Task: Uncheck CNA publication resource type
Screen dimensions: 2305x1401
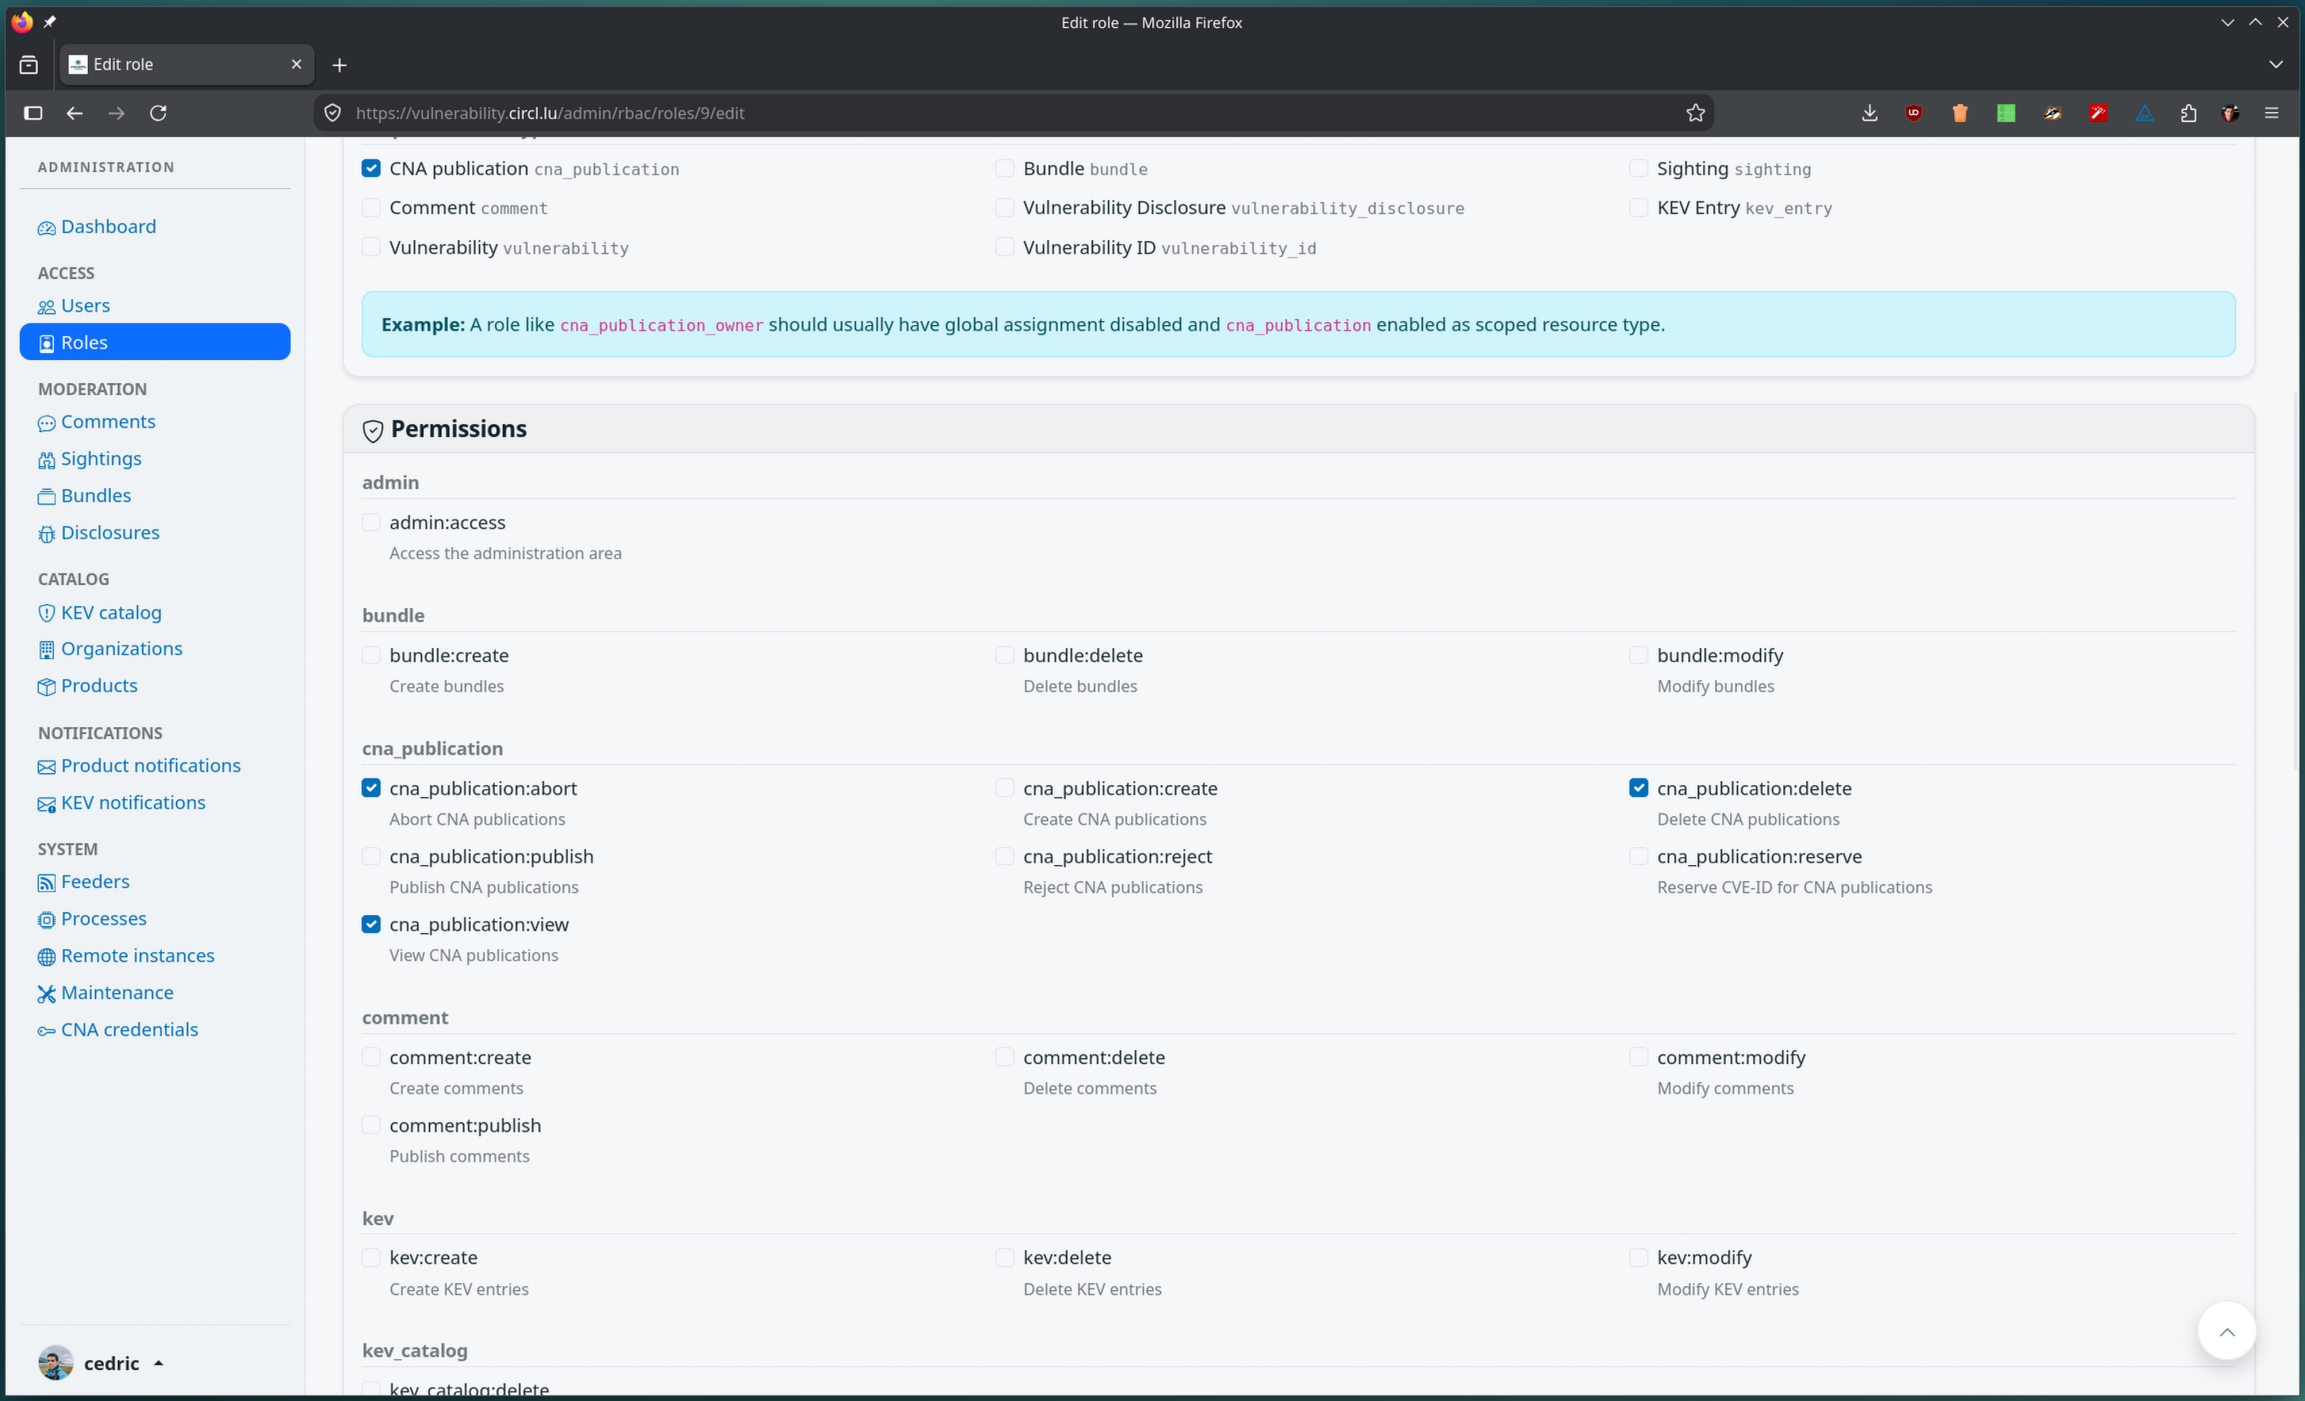Action: [x=371, y=168]
